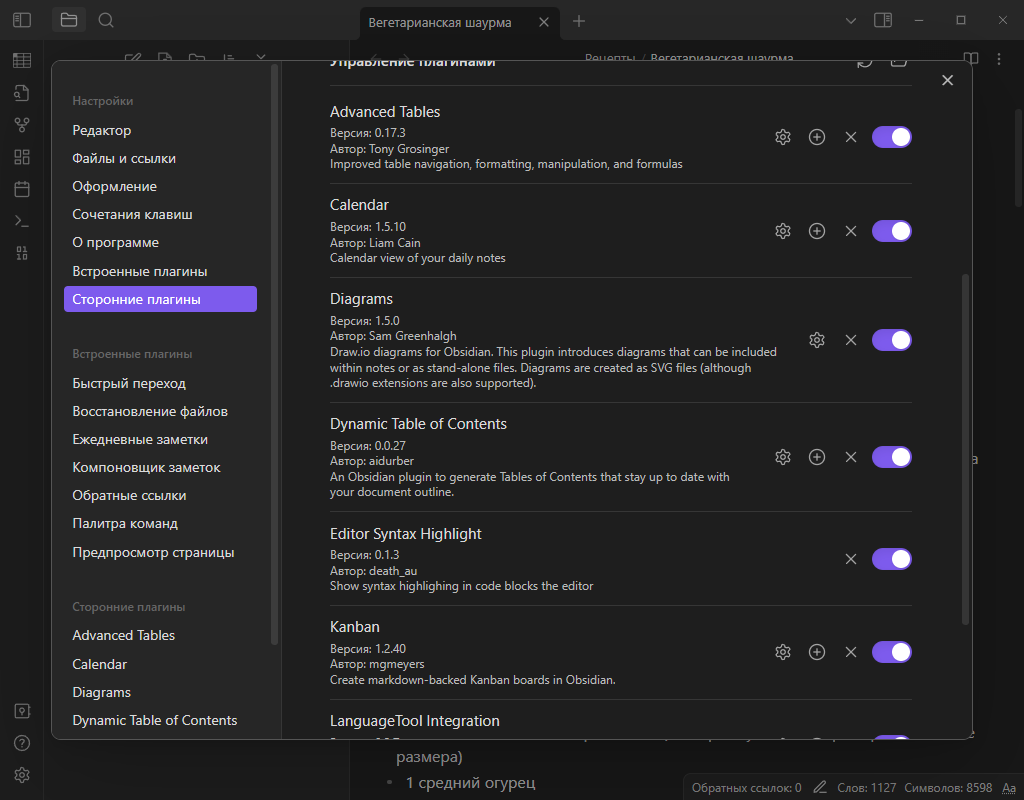Open graph view ribbon icon
This screenshot has height=800, width=1024.
[x=22, y=124]
